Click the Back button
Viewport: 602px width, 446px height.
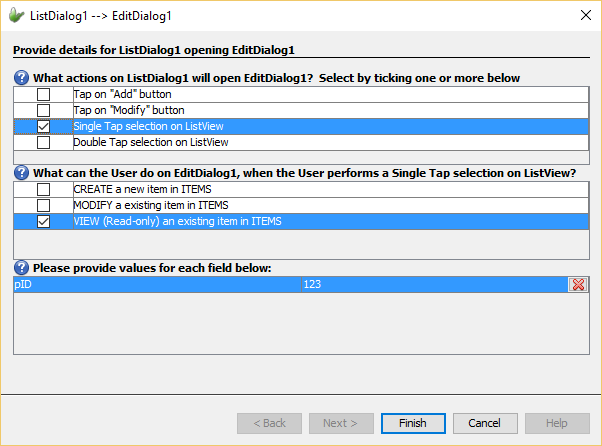(269, 423)
